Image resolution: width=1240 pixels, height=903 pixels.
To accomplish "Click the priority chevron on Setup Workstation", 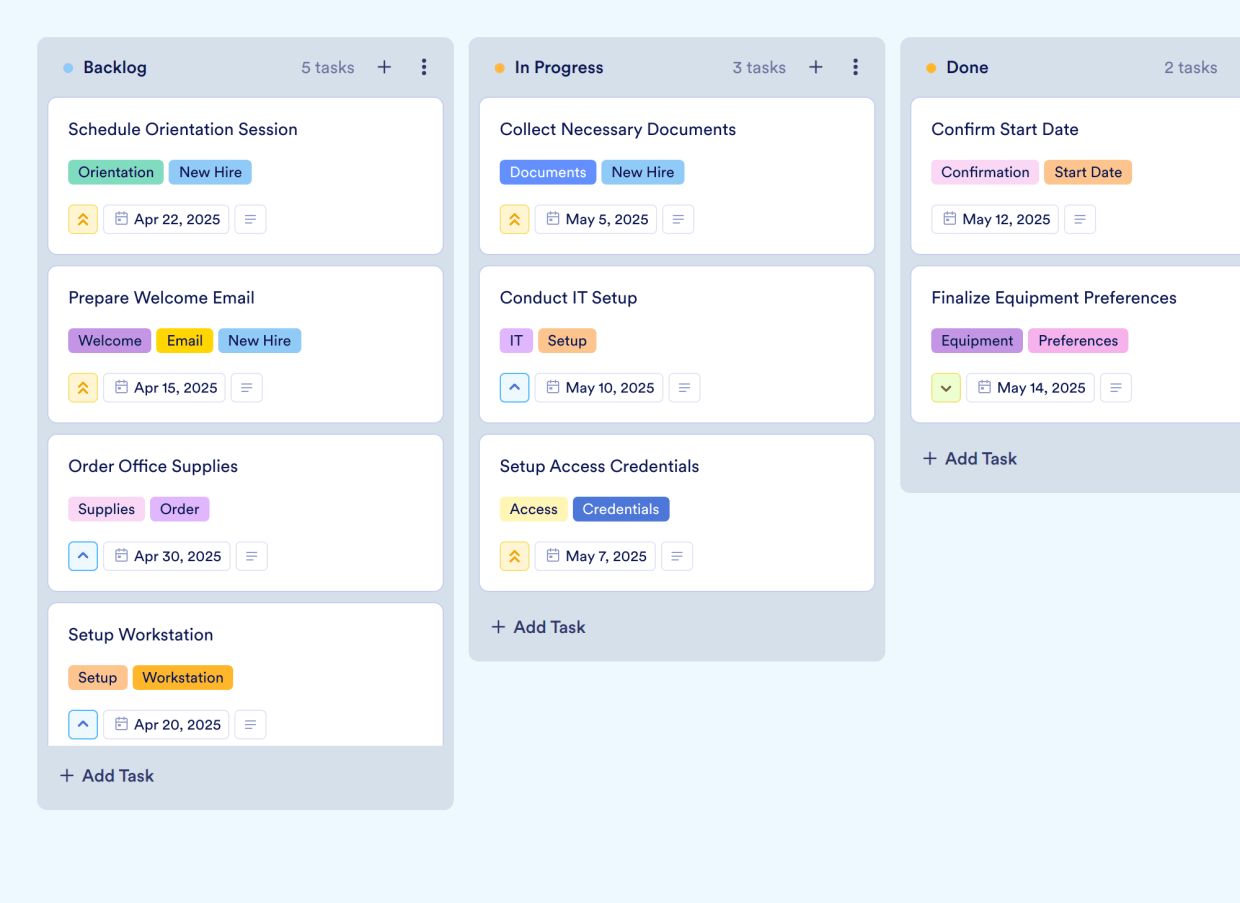I will click(83, 724).
